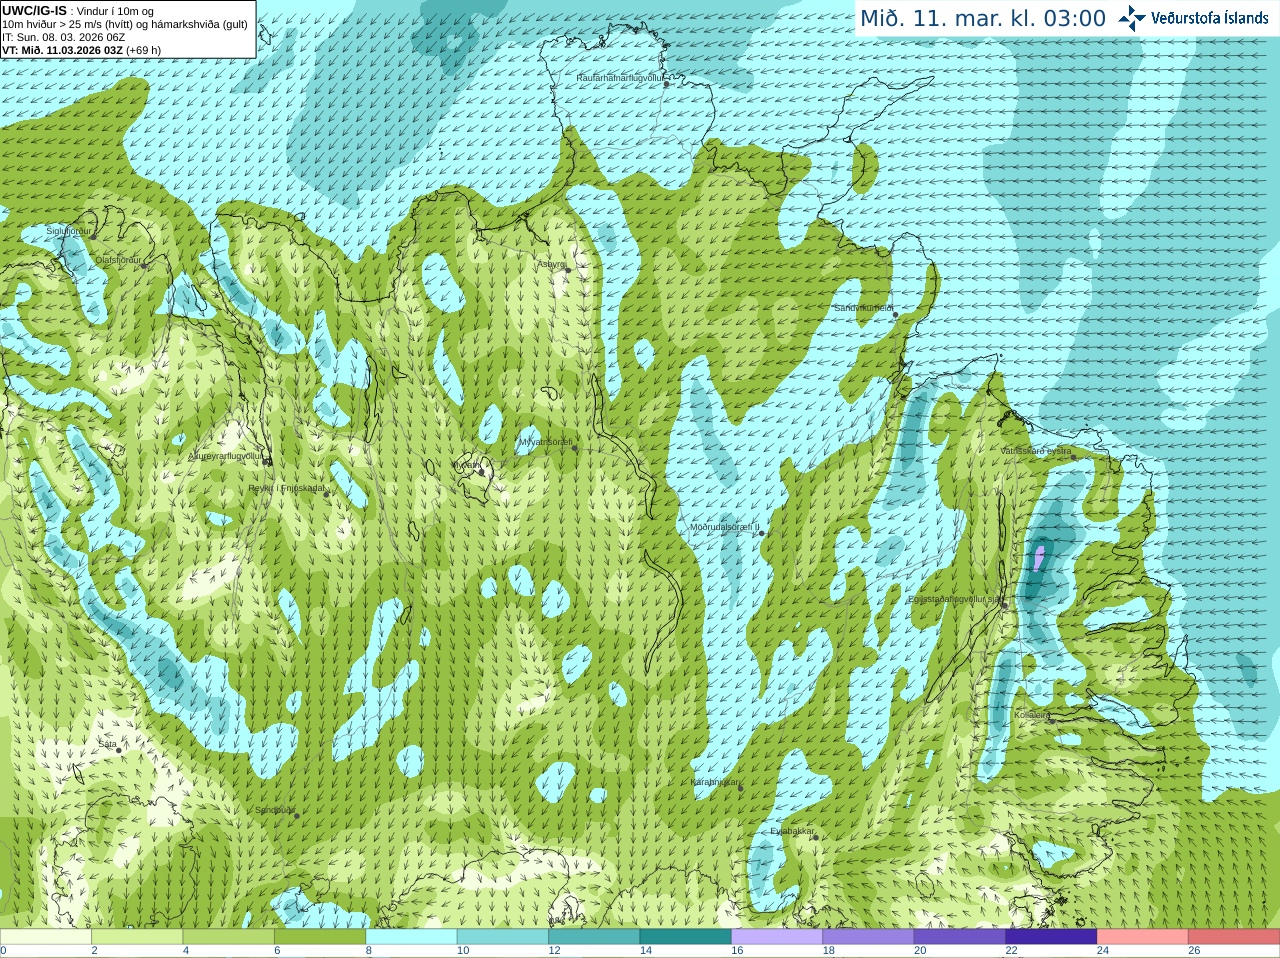Click the Sandvíkurheiði station label
Screen dimensions: 1280x958
pos(864,308)
